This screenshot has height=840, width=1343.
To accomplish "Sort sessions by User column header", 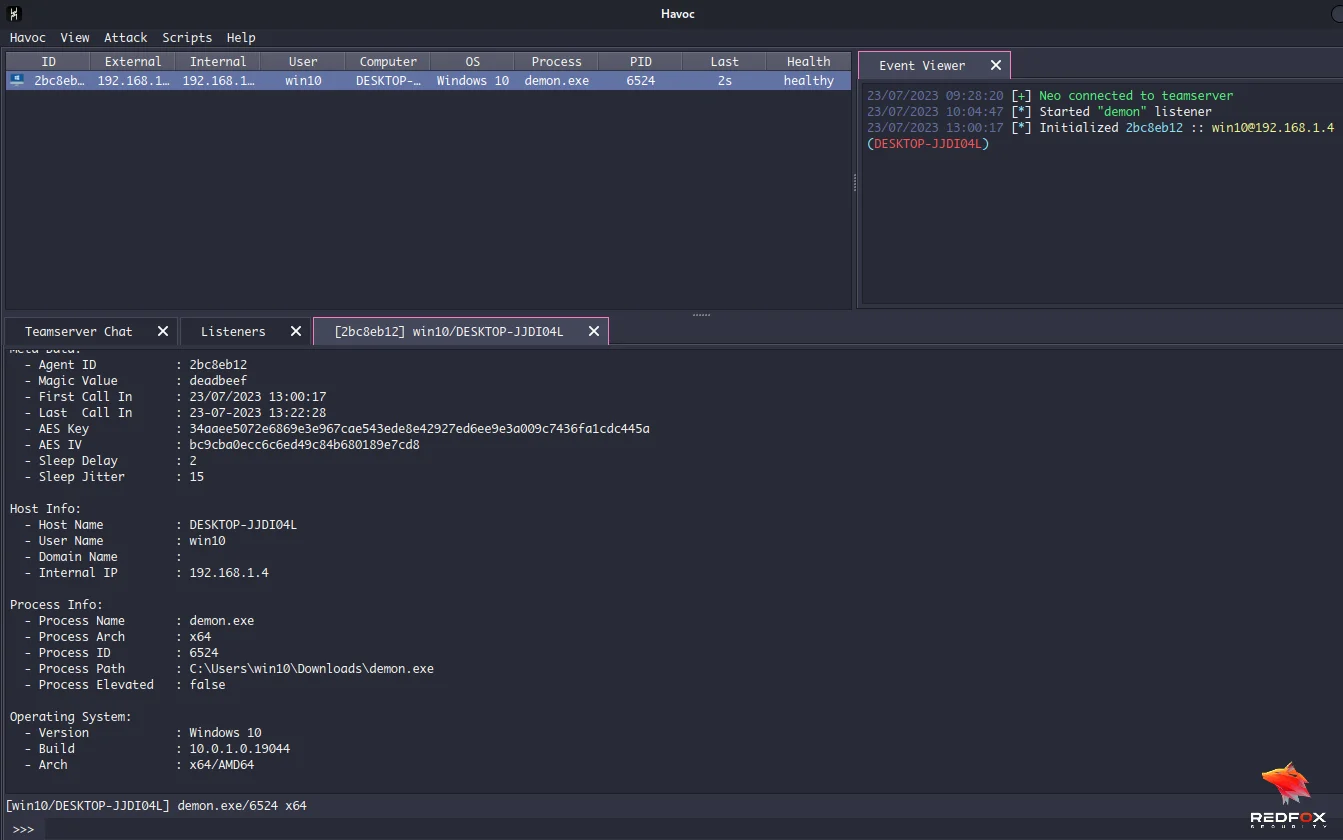I will [303, 61].
